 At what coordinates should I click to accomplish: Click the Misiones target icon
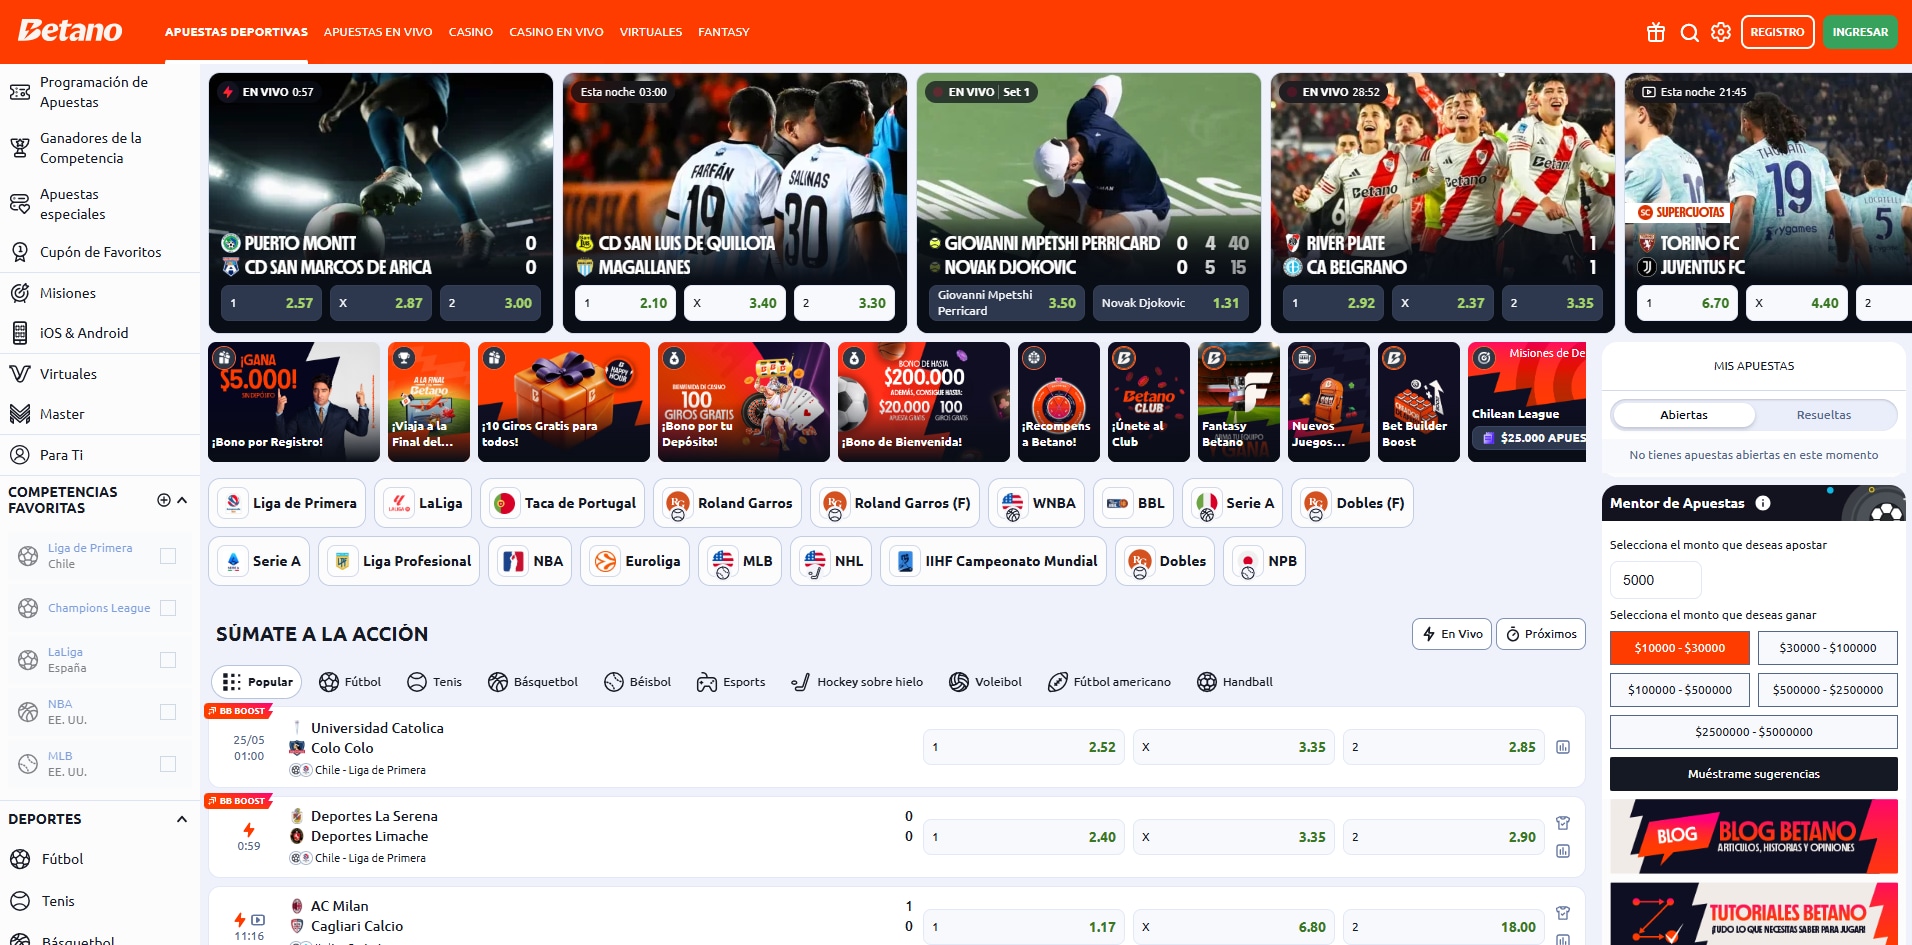tap(20, 293)
